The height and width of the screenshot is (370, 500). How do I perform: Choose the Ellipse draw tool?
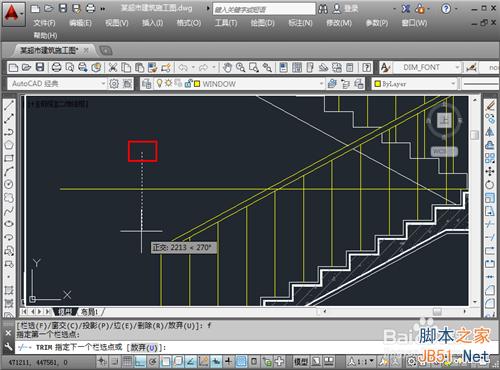9,223
